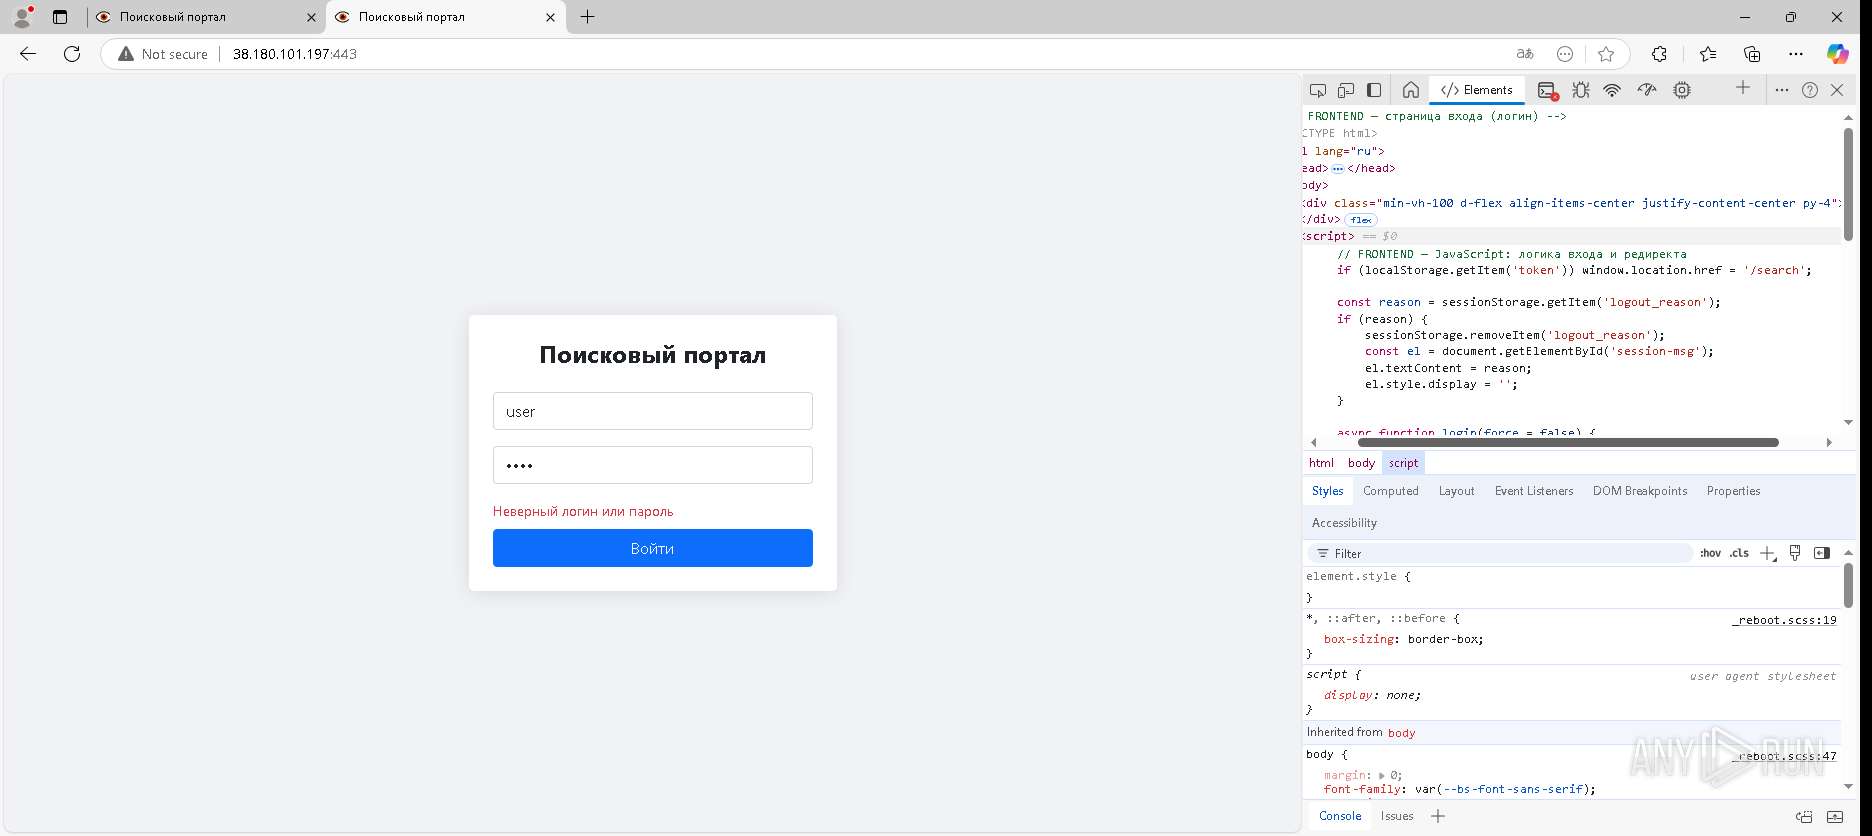This screenshot has height=836, width=1872.
Task: Open the Memory chip tool
Action: 1683,90
